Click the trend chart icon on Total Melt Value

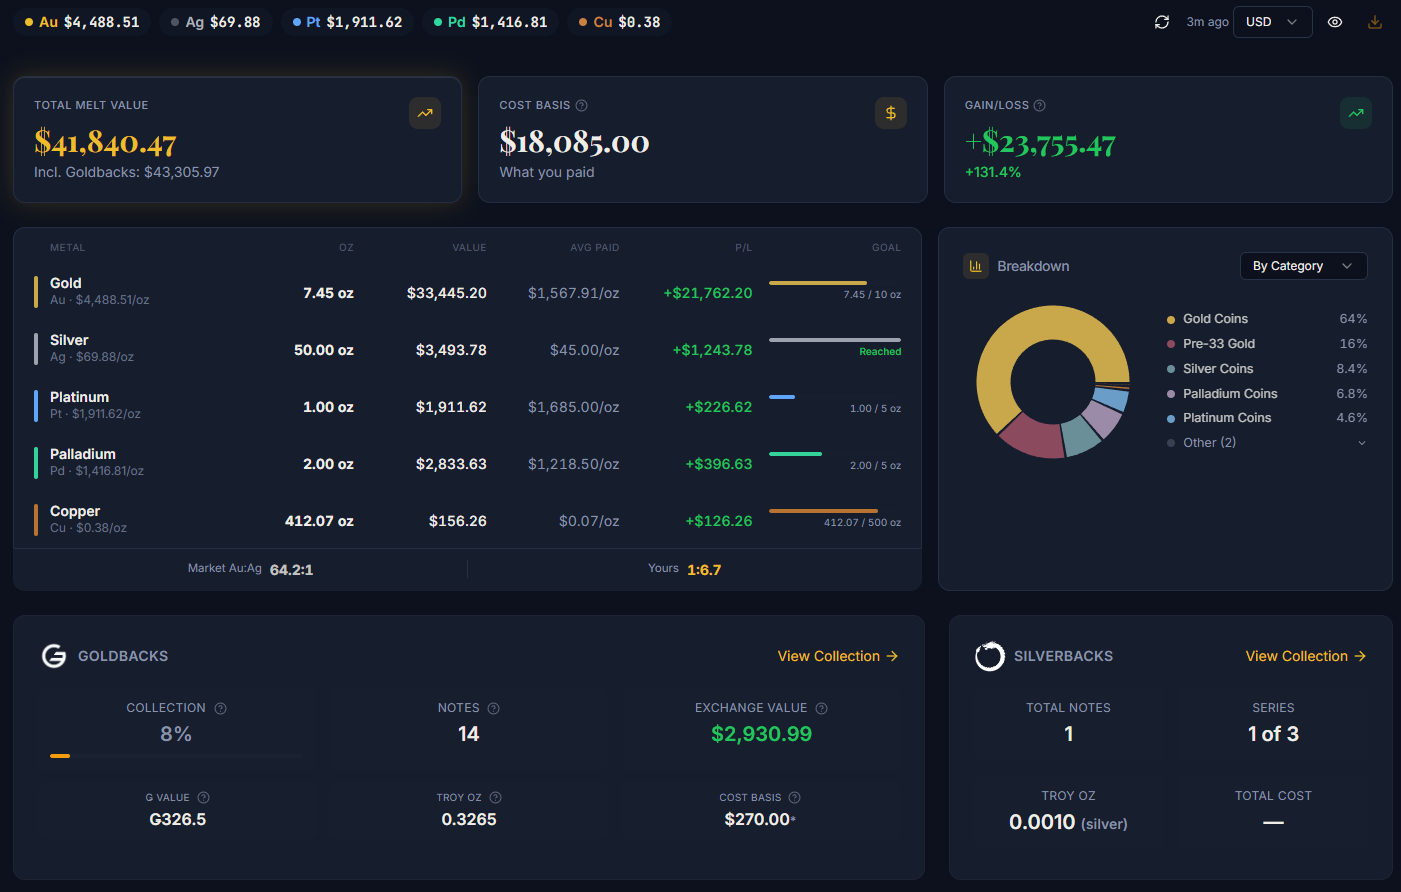425,113
